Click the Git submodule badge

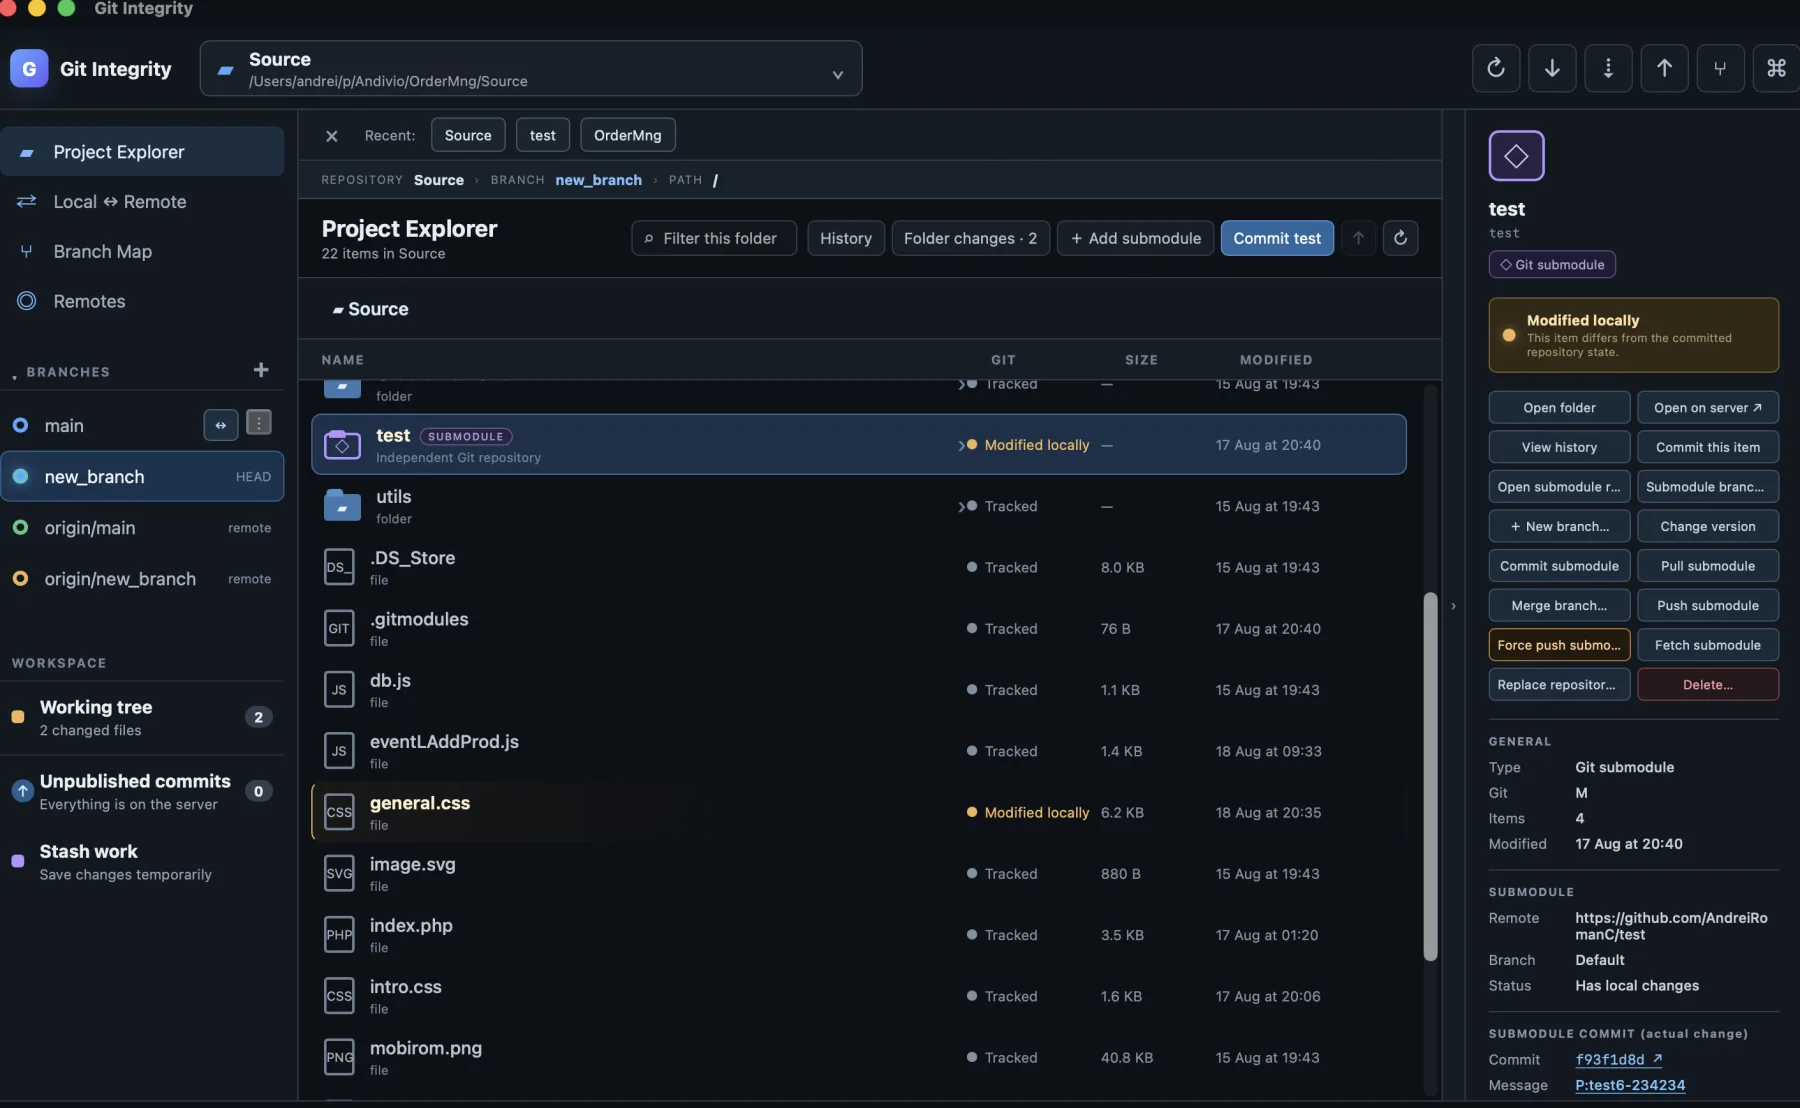1552,264
